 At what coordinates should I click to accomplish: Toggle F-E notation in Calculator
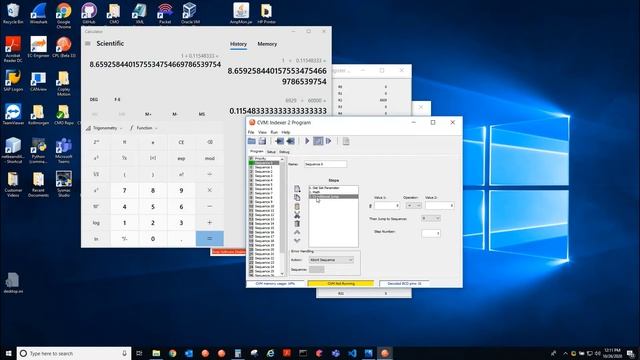pos(118,100)
